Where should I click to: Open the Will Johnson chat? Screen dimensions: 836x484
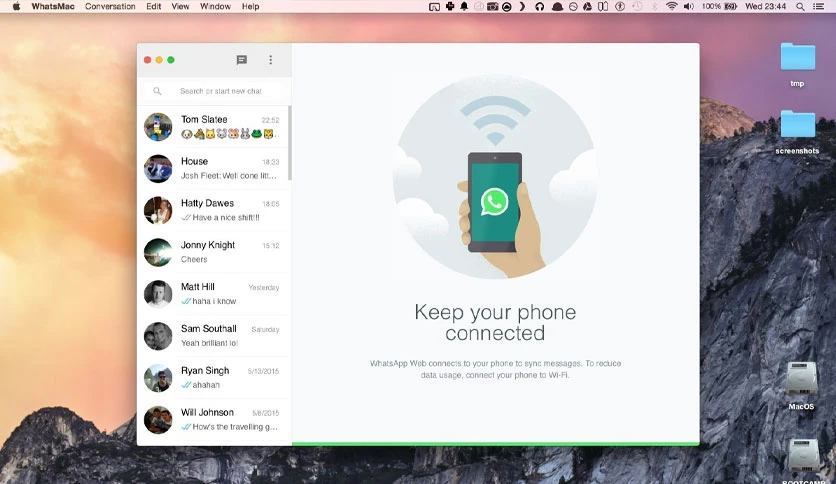[213, 420]
